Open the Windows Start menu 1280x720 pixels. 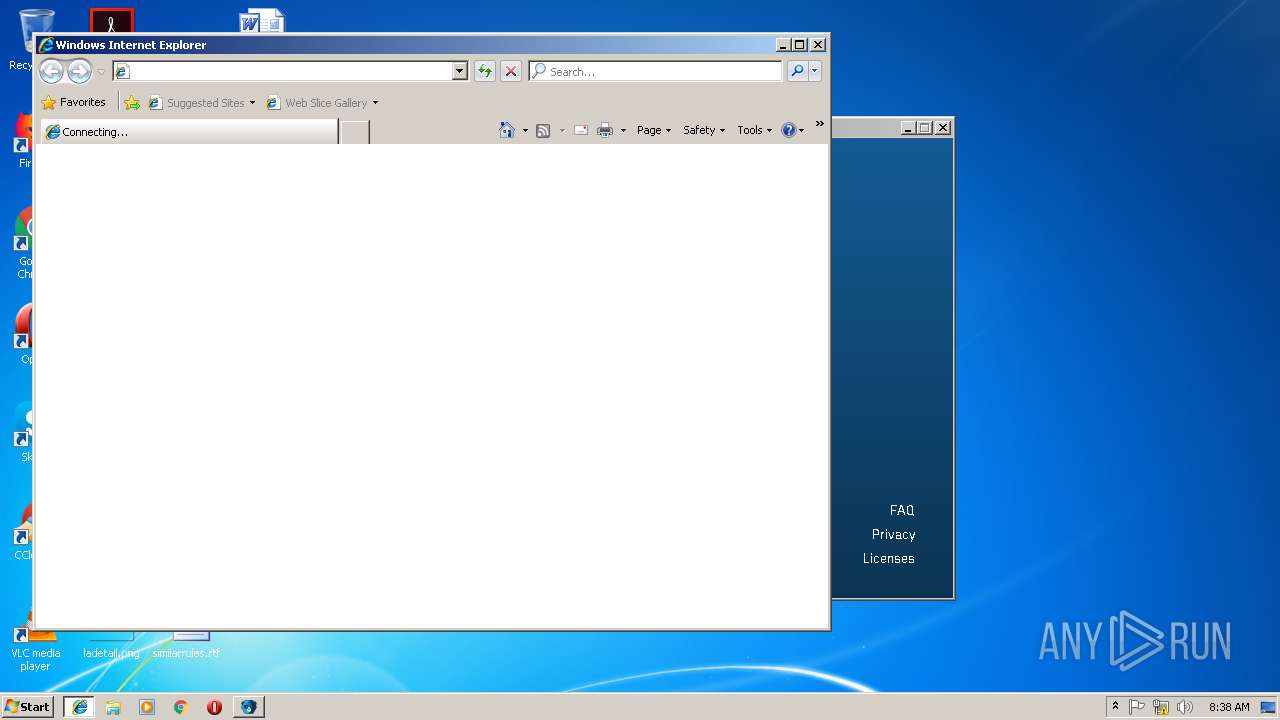coord(27,707)
